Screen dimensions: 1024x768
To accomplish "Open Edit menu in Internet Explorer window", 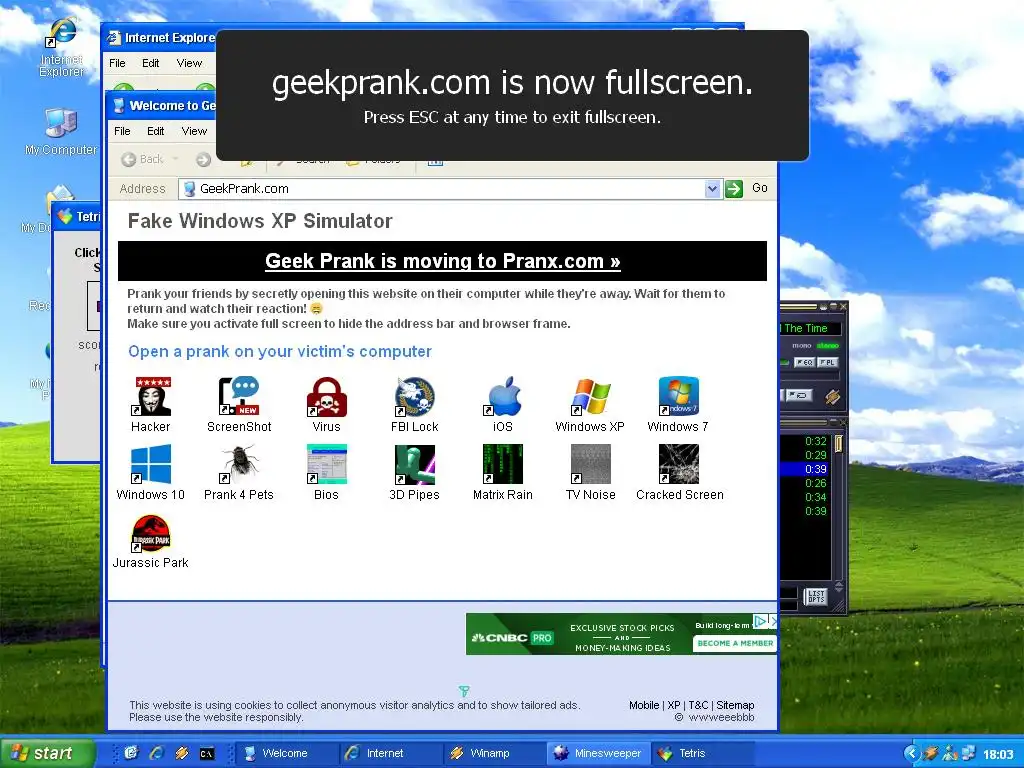I will [151, 63].
